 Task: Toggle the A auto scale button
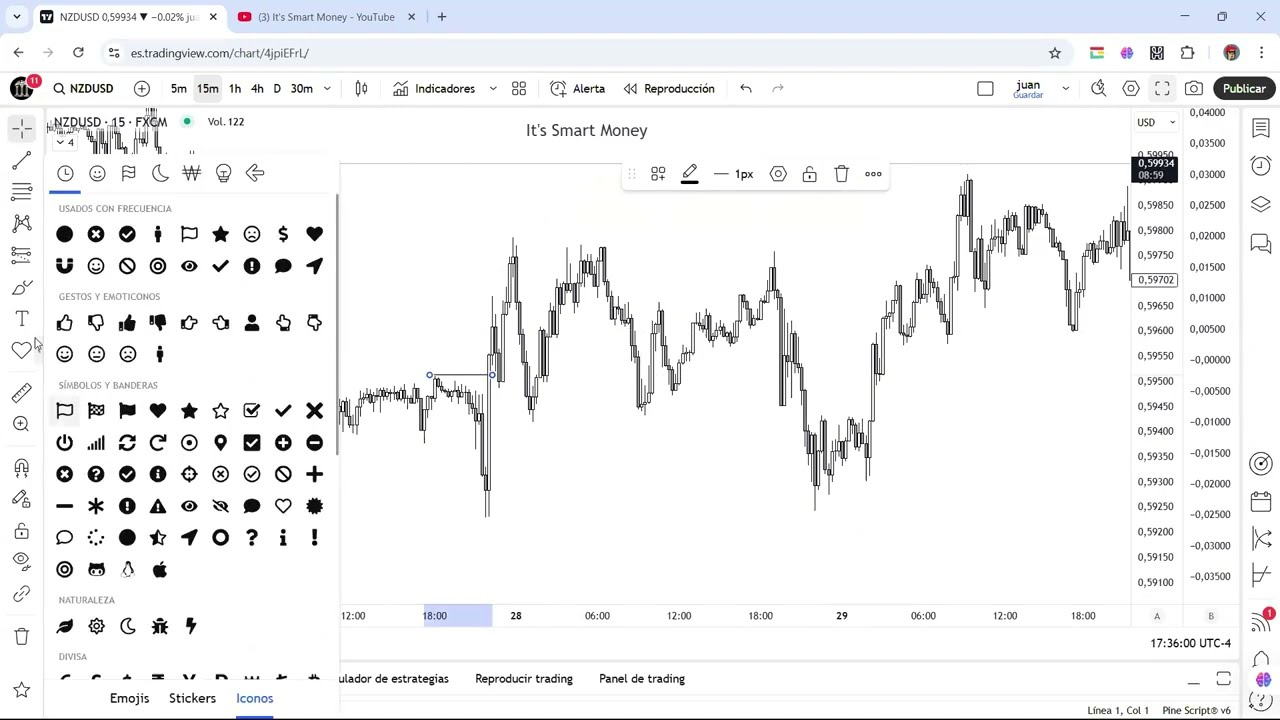(x=1157, y=616)
